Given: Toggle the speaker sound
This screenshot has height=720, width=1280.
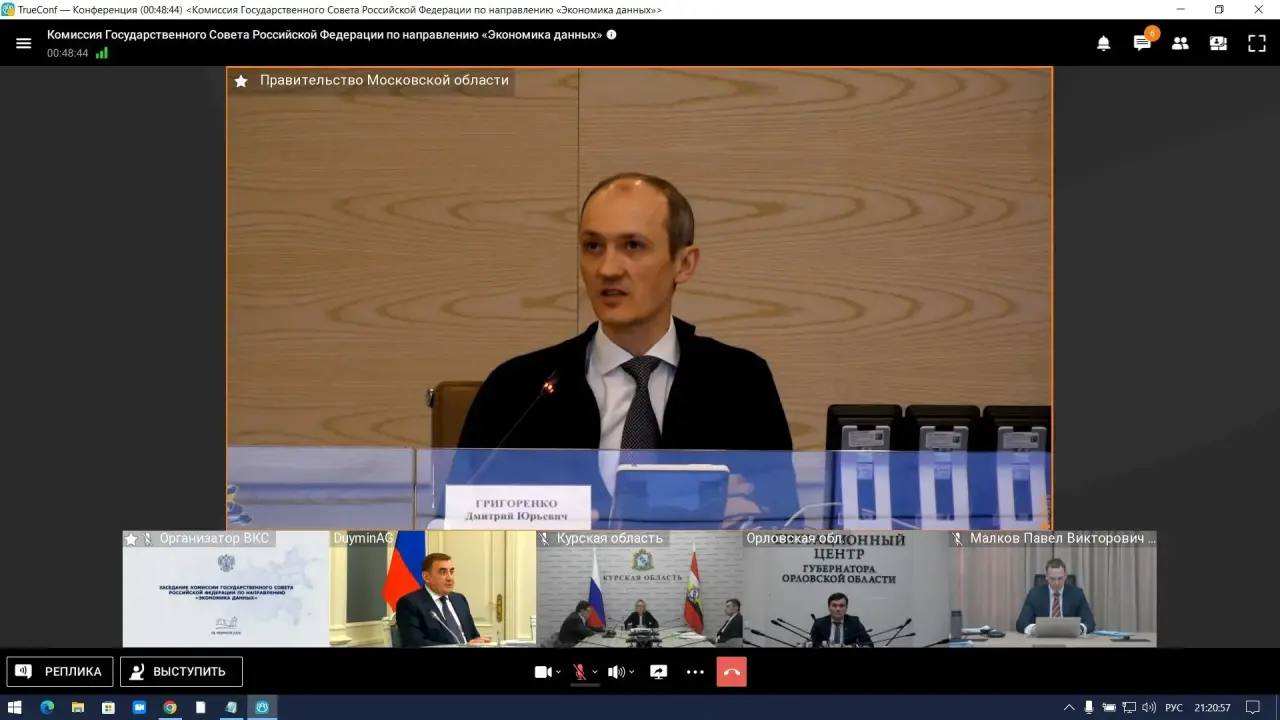Looking at the screenshot, I should click(616, 672).
